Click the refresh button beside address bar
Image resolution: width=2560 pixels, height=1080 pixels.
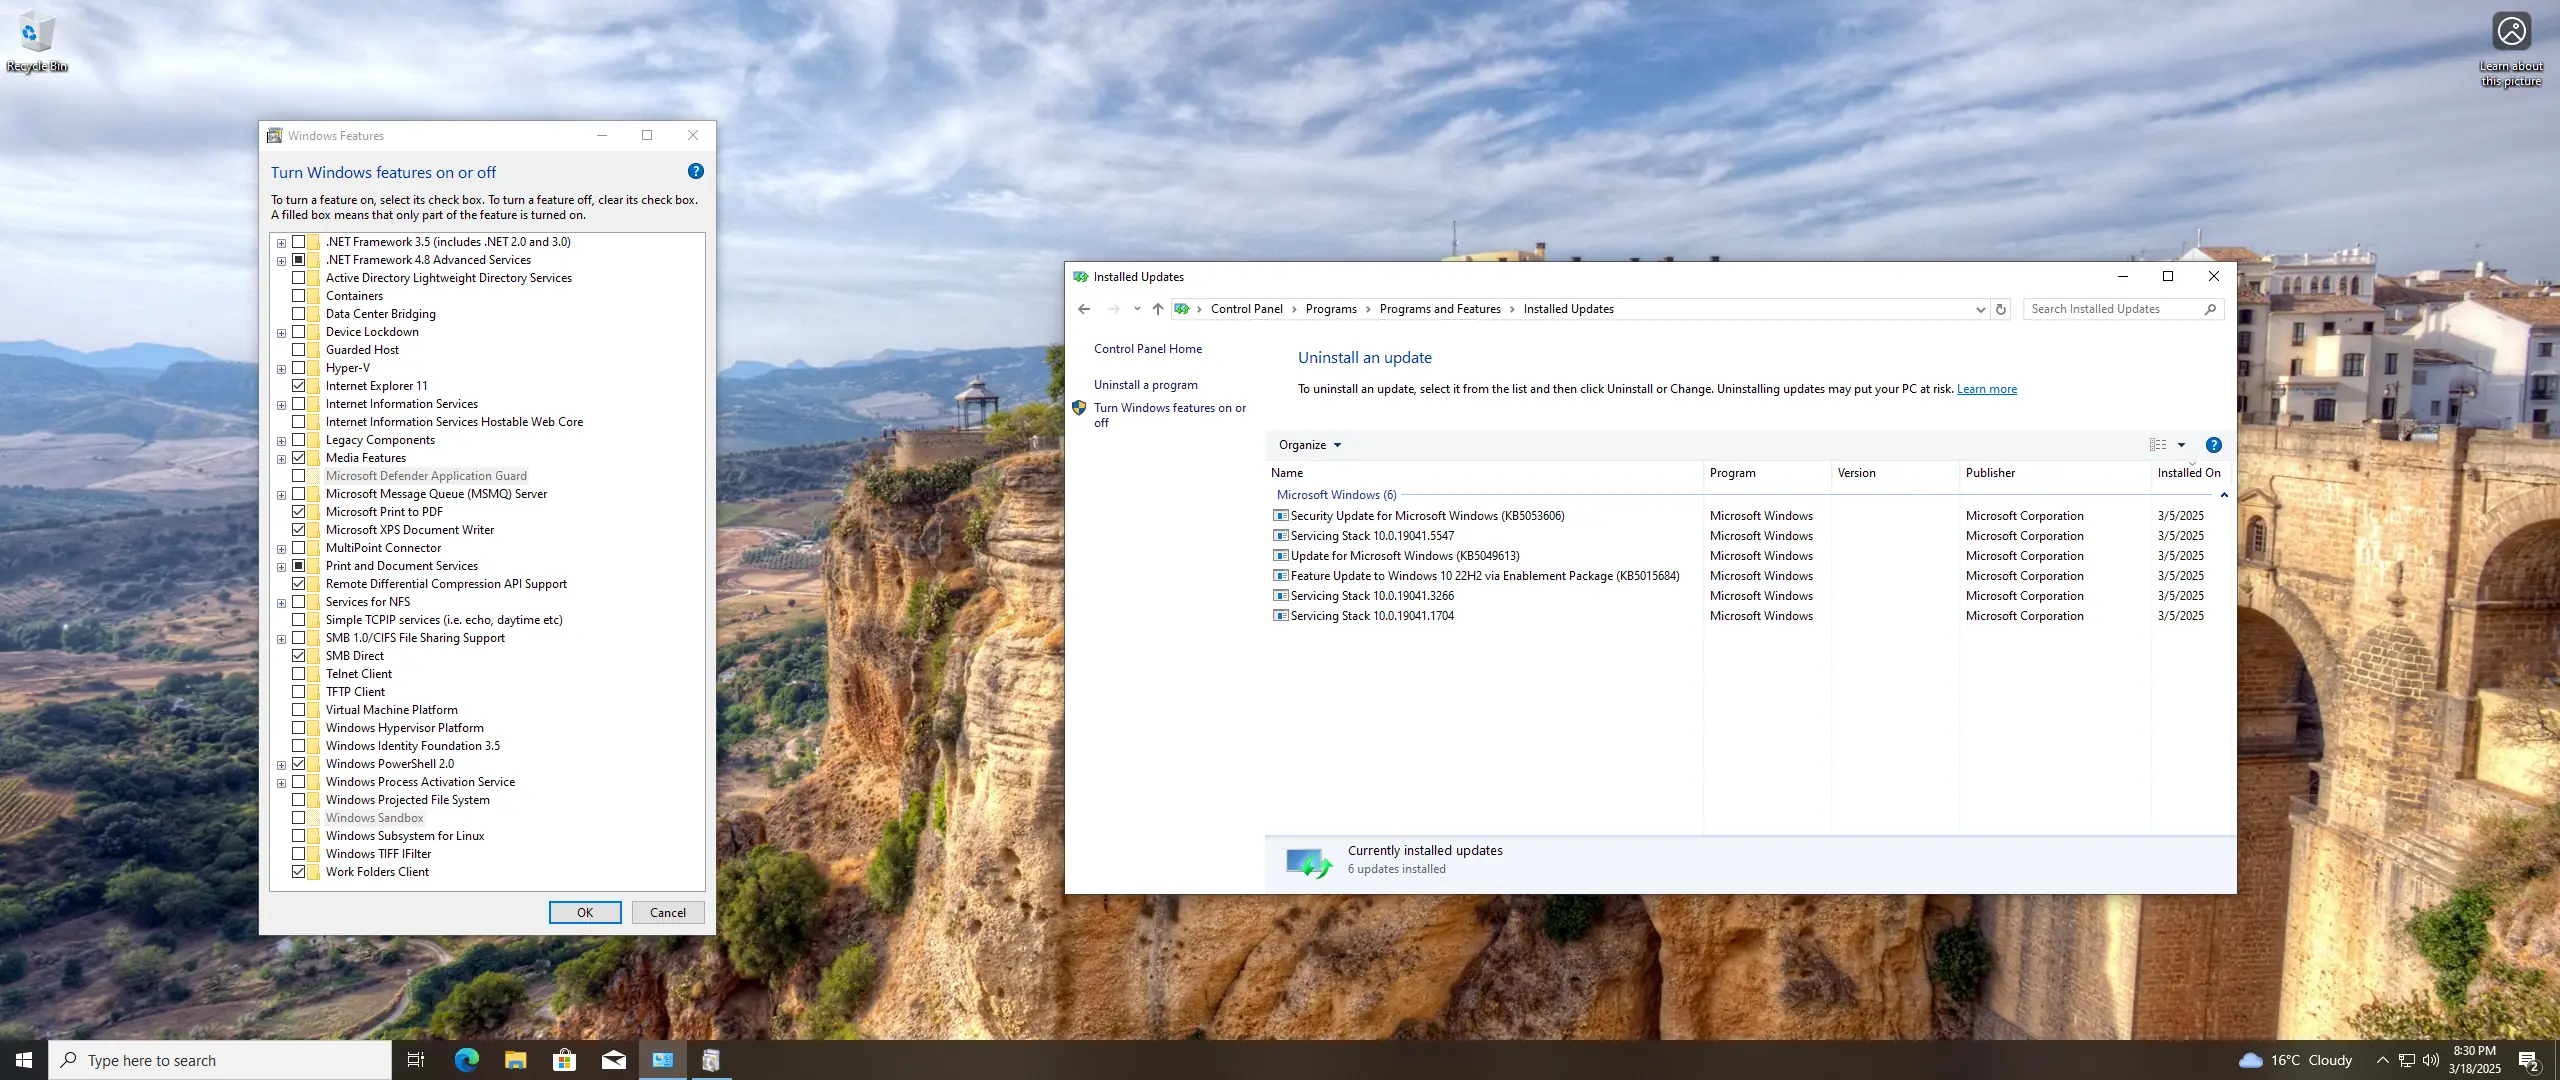click(x=2001, y=309)
